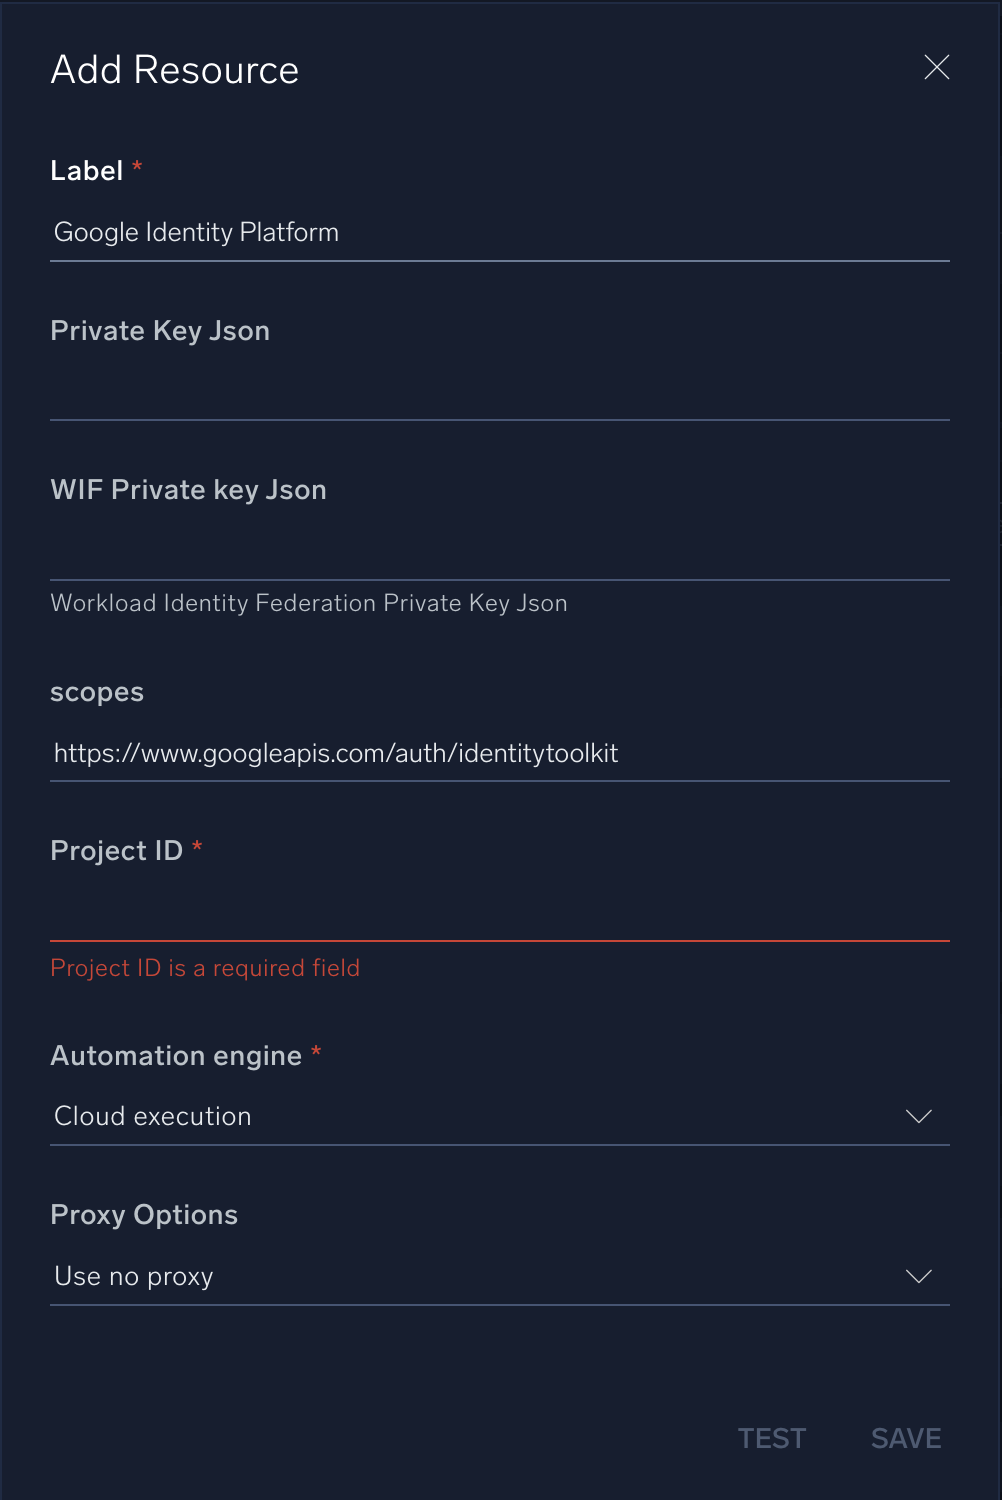Screen dimensions: 1002x1500
Task: Click the Automation engine heading
Action: tap(176, 1056)
